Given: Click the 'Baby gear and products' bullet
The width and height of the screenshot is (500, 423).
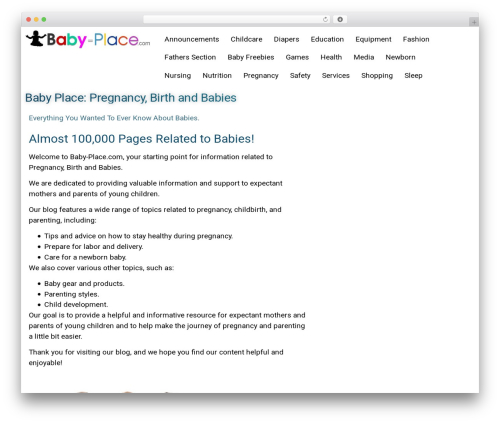Looking at the screenshot, I should pyautogui.click(x=84, y=284).
